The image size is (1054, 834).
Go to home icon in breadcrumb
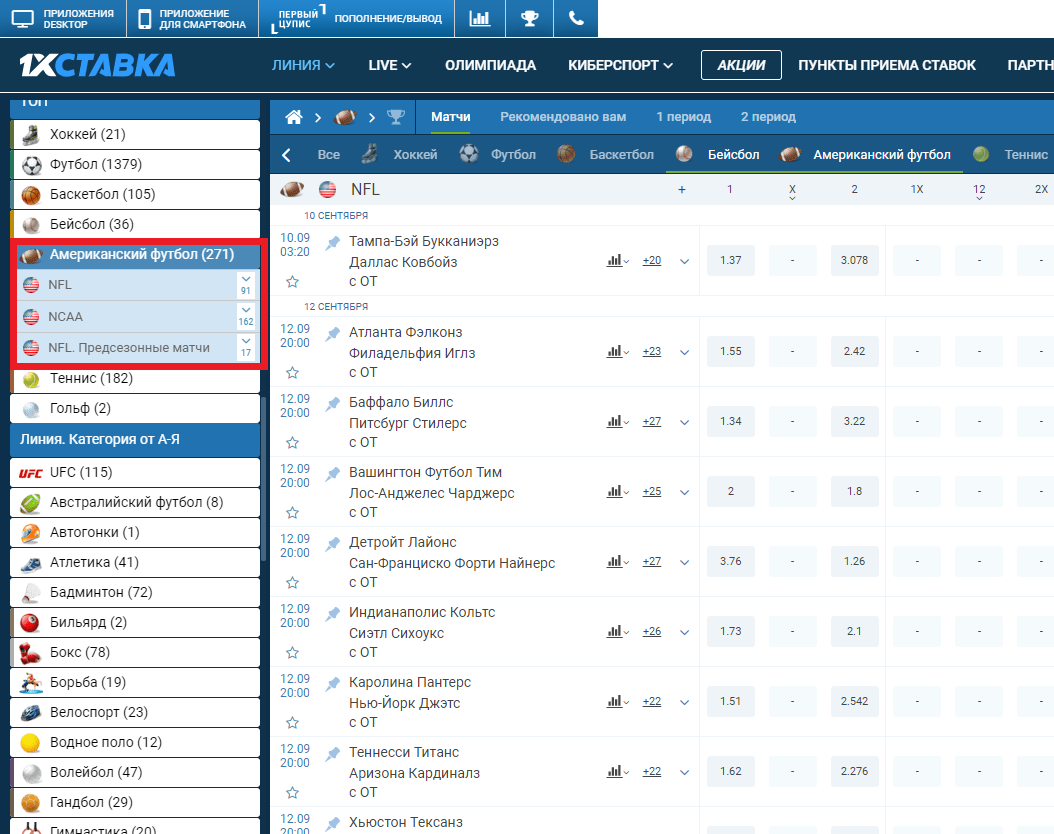(x=294, y=117)
